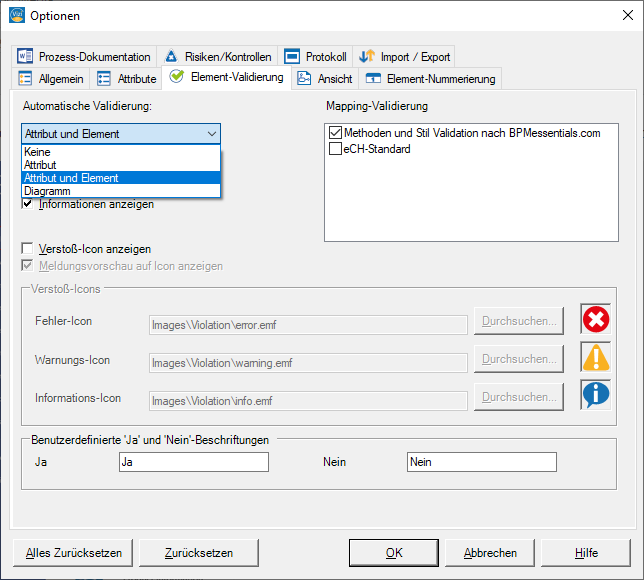This screenshot has height=580, width=644.
Task: Click the Alles Zurücksetzen button
Action: pyautogui.click(x=73, y=553)
